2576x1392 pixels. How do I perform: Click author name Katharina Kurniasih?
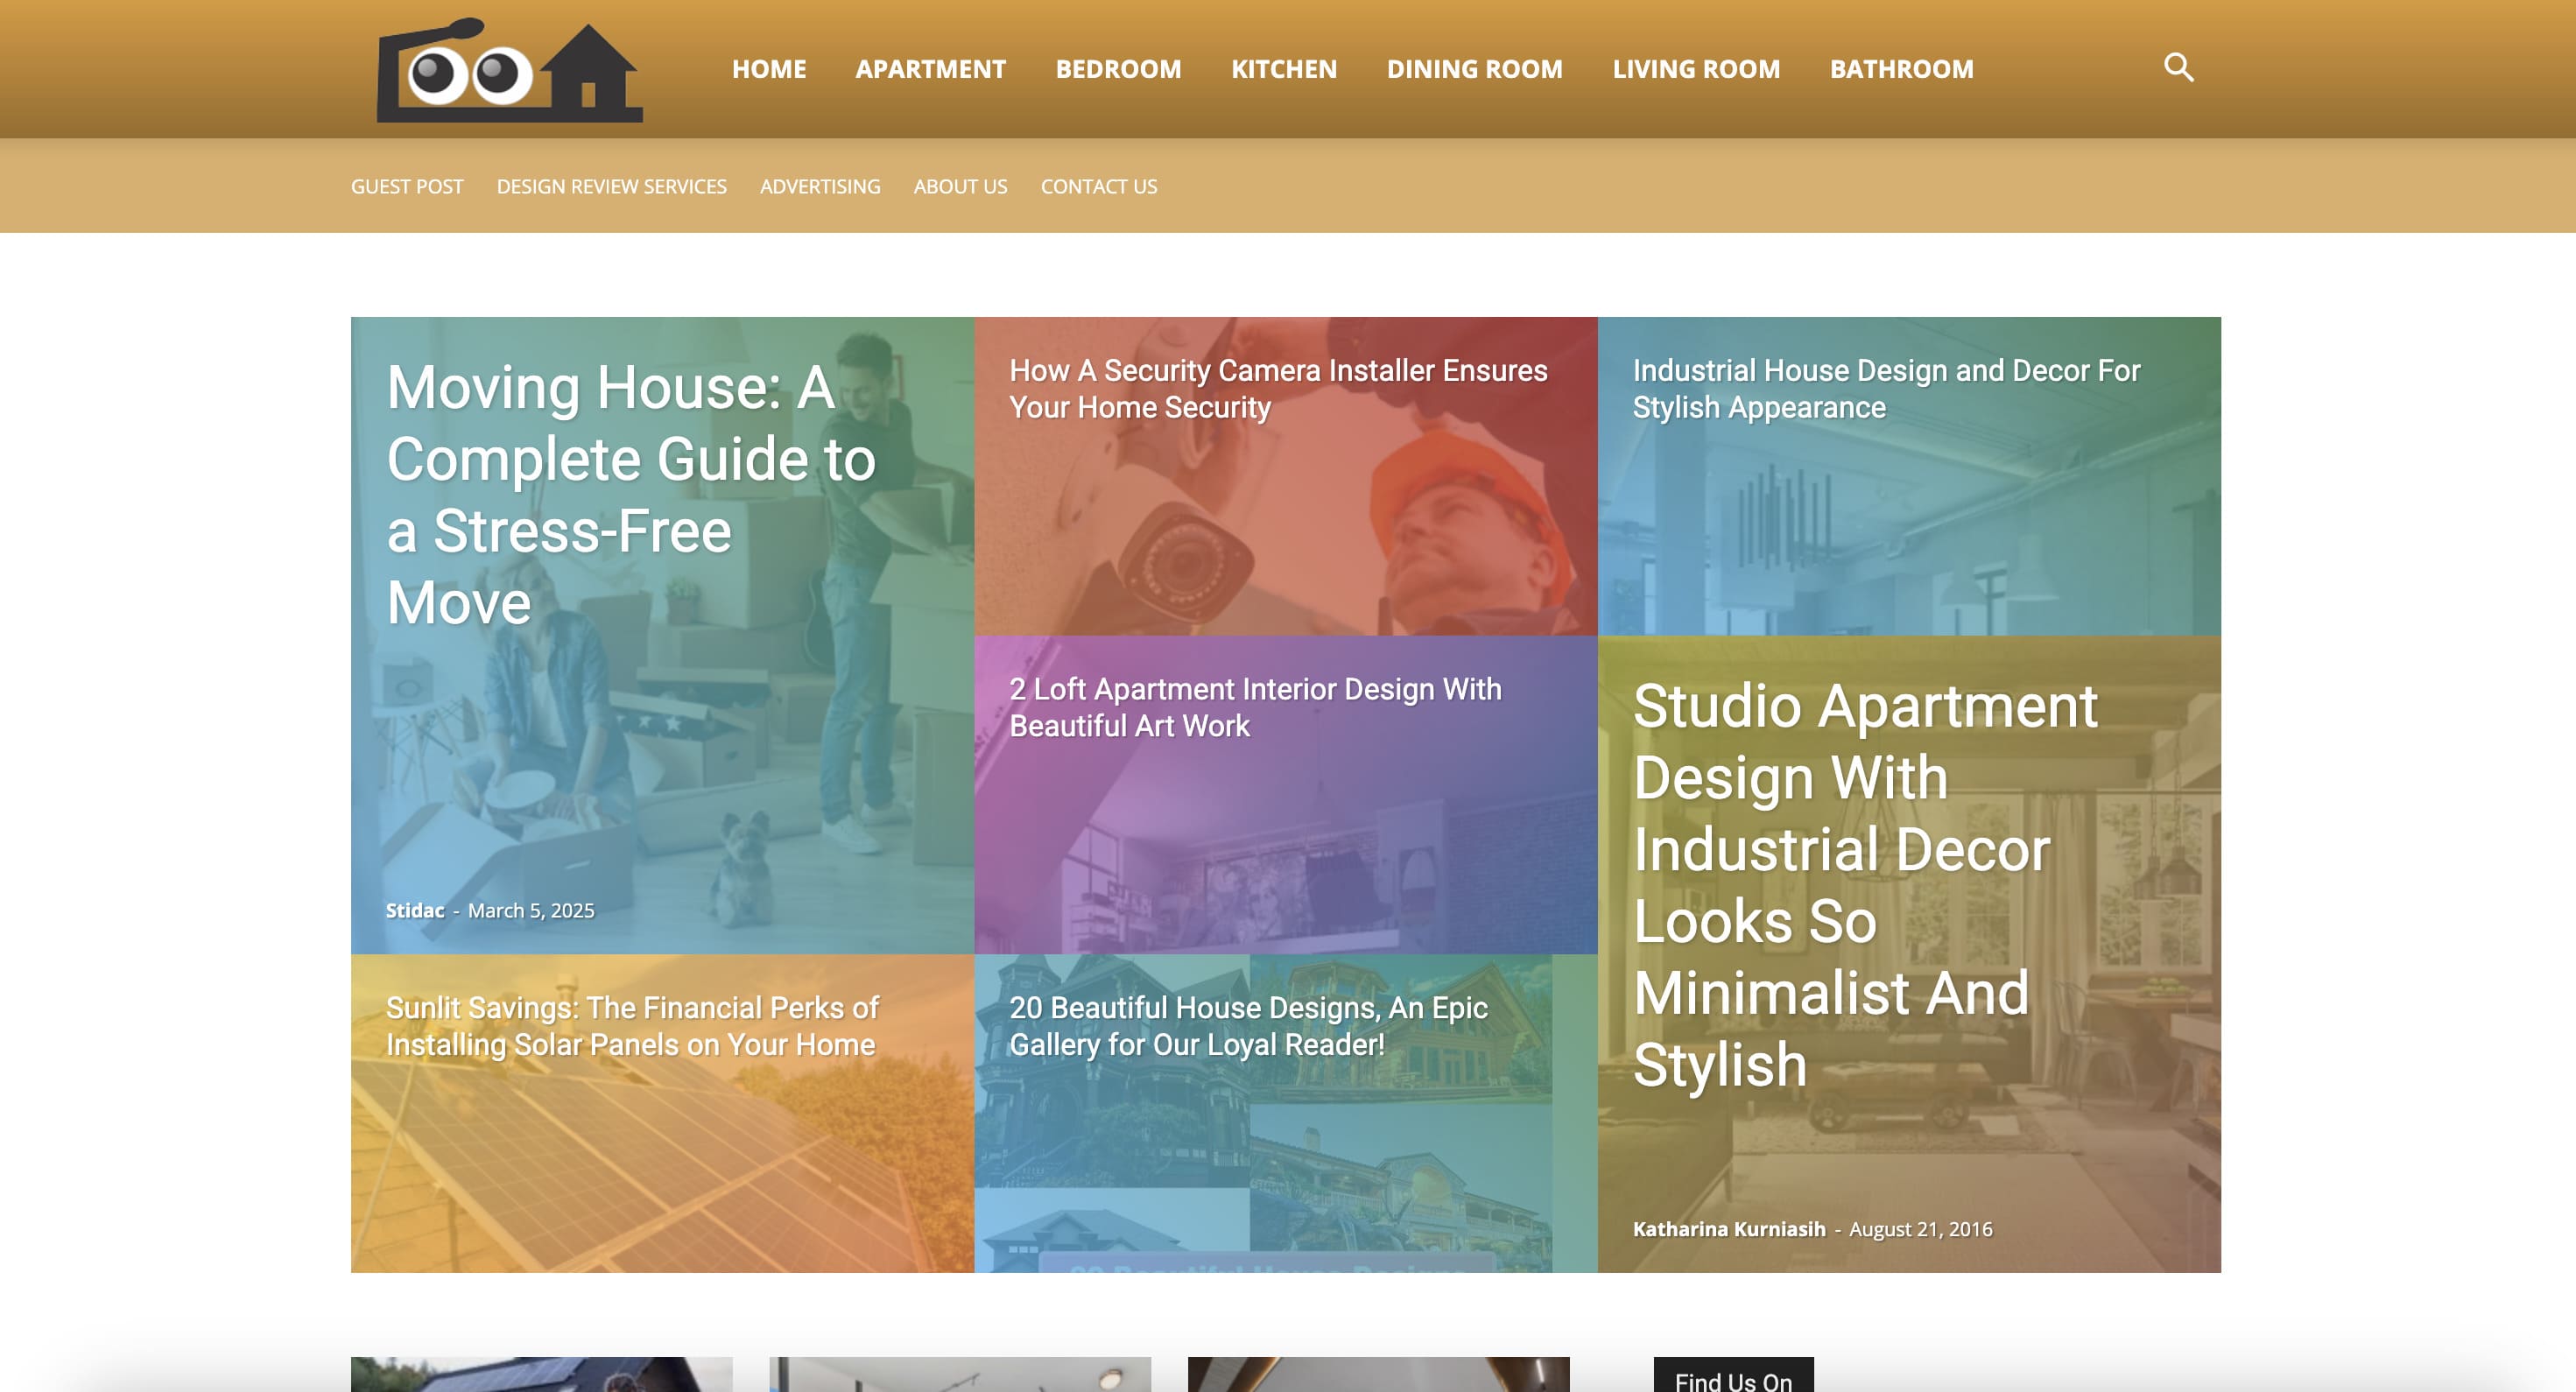1728,1229
